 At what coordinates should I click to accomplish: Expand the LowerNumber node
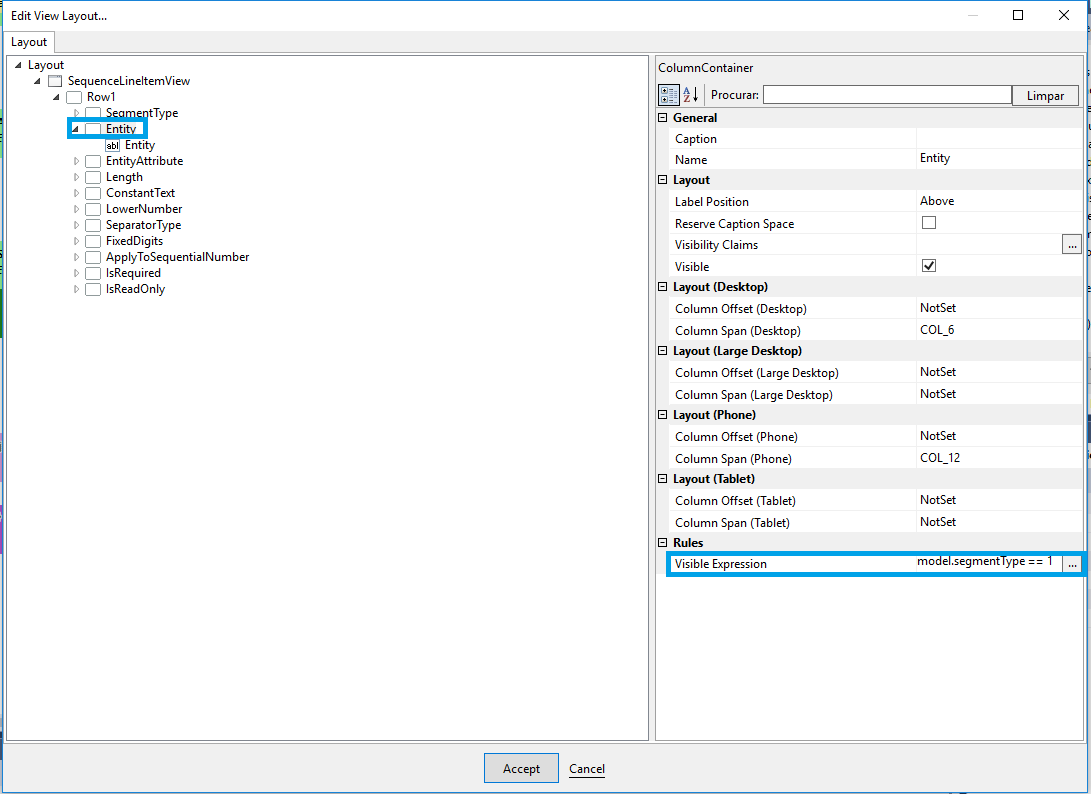(76, 209)
